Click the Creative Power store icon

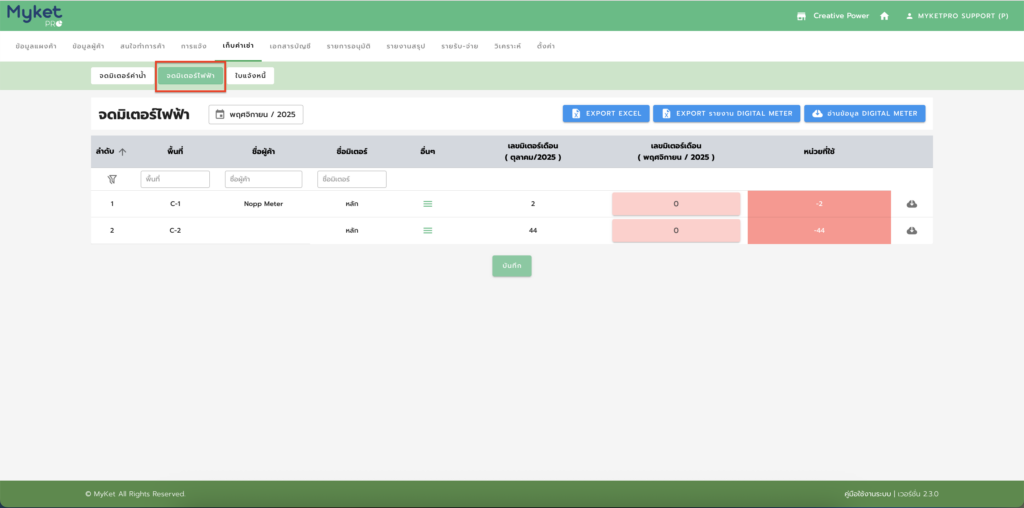coord(801,16)
